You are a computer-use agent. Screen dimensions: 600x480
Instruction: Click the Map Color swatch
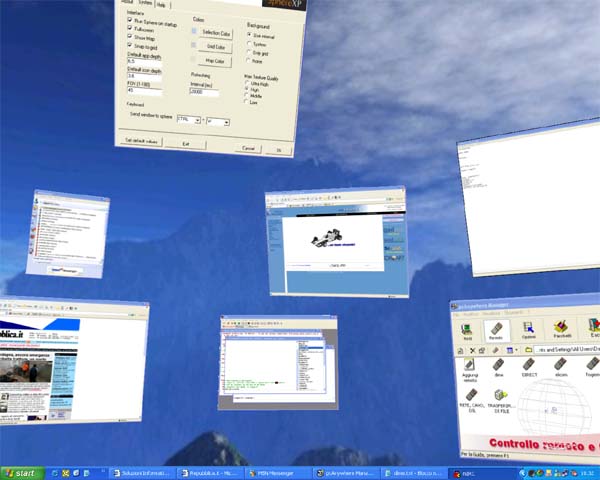(193, 59)
